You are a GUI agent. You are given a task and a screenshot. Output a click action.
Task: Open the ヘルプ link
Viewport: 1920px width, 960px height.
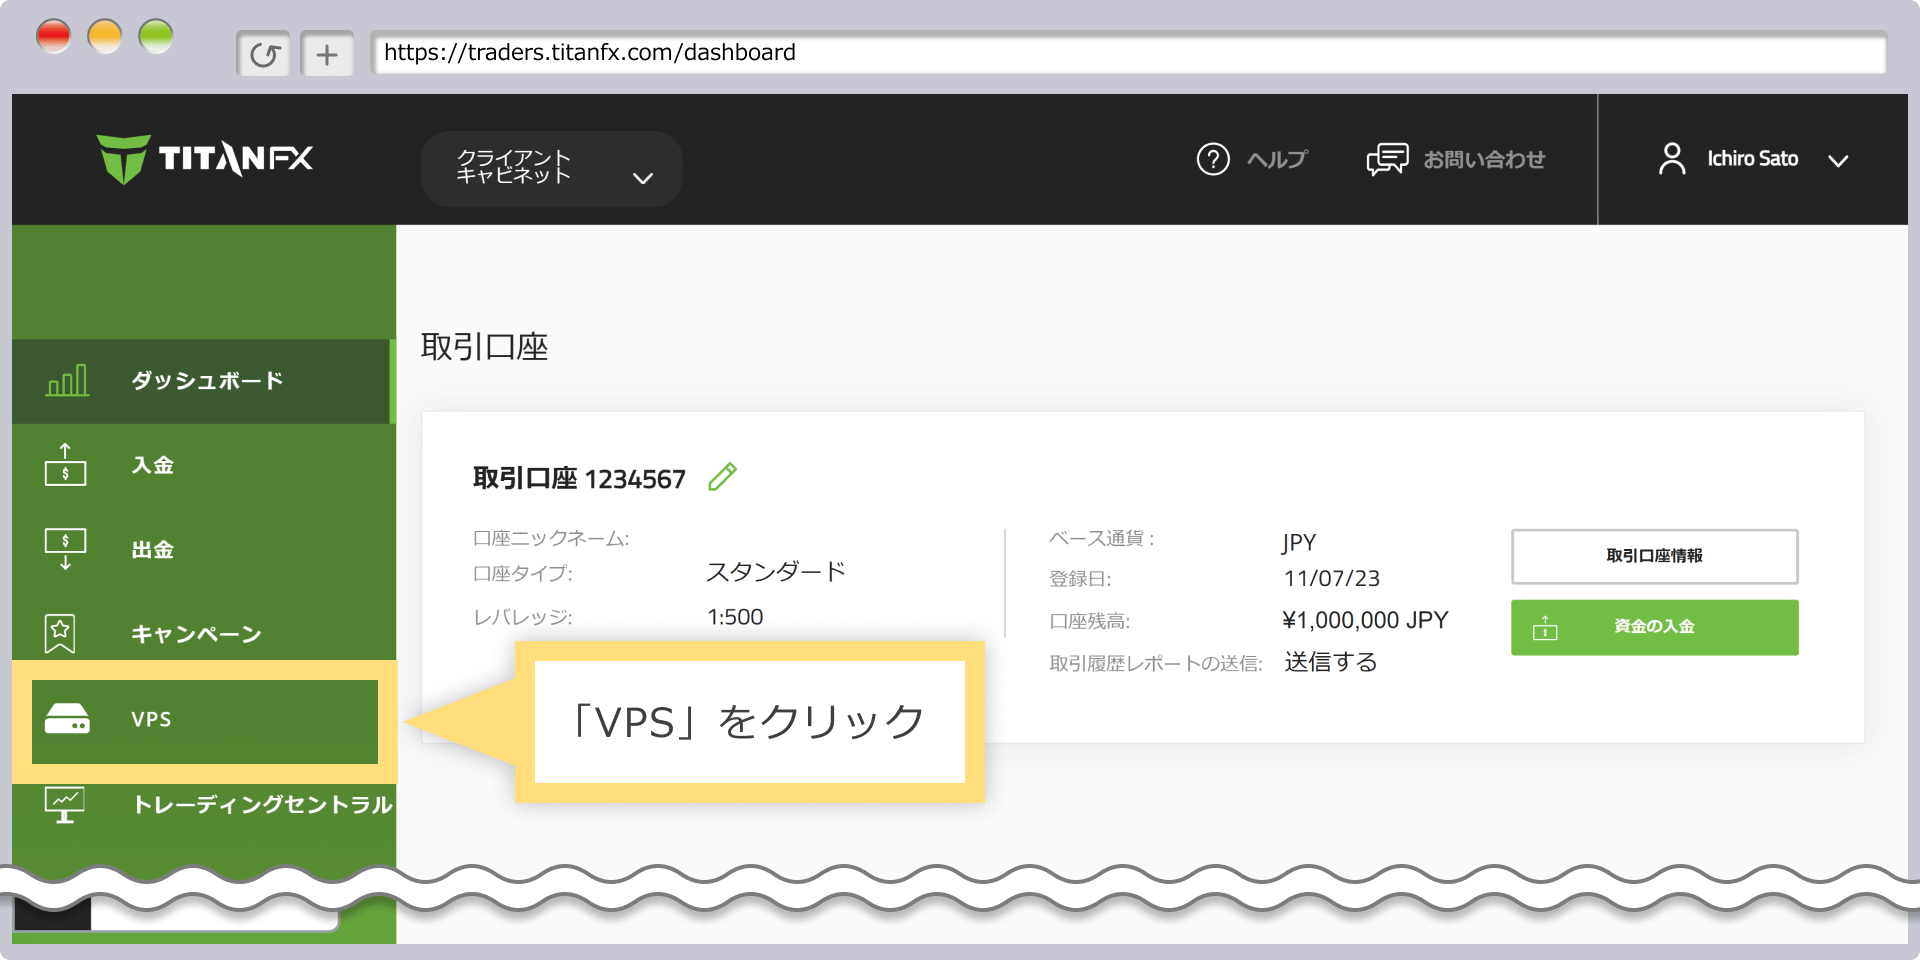pyautogui.click(x=1277, y=159)
